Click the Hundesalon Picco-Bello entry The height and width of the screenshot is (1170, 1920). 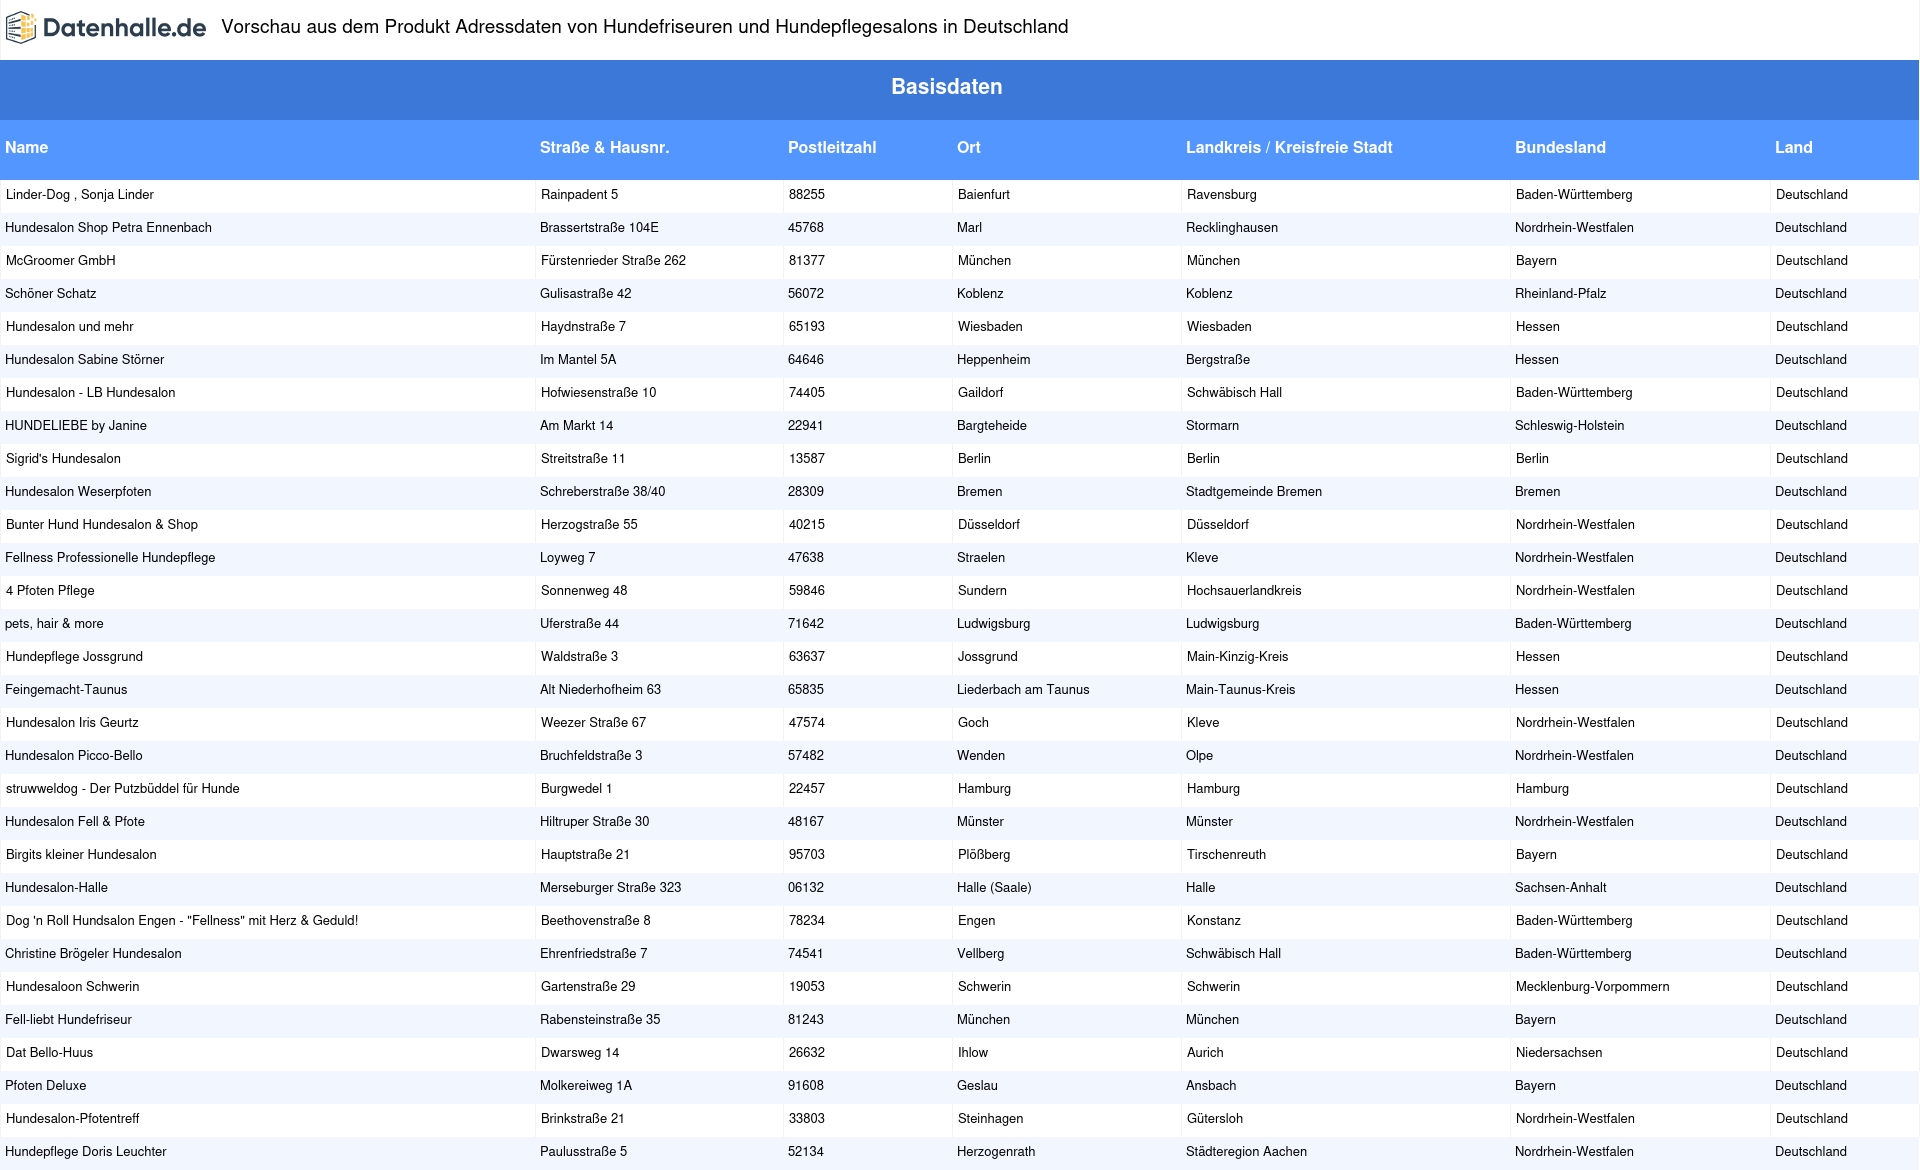74,755
